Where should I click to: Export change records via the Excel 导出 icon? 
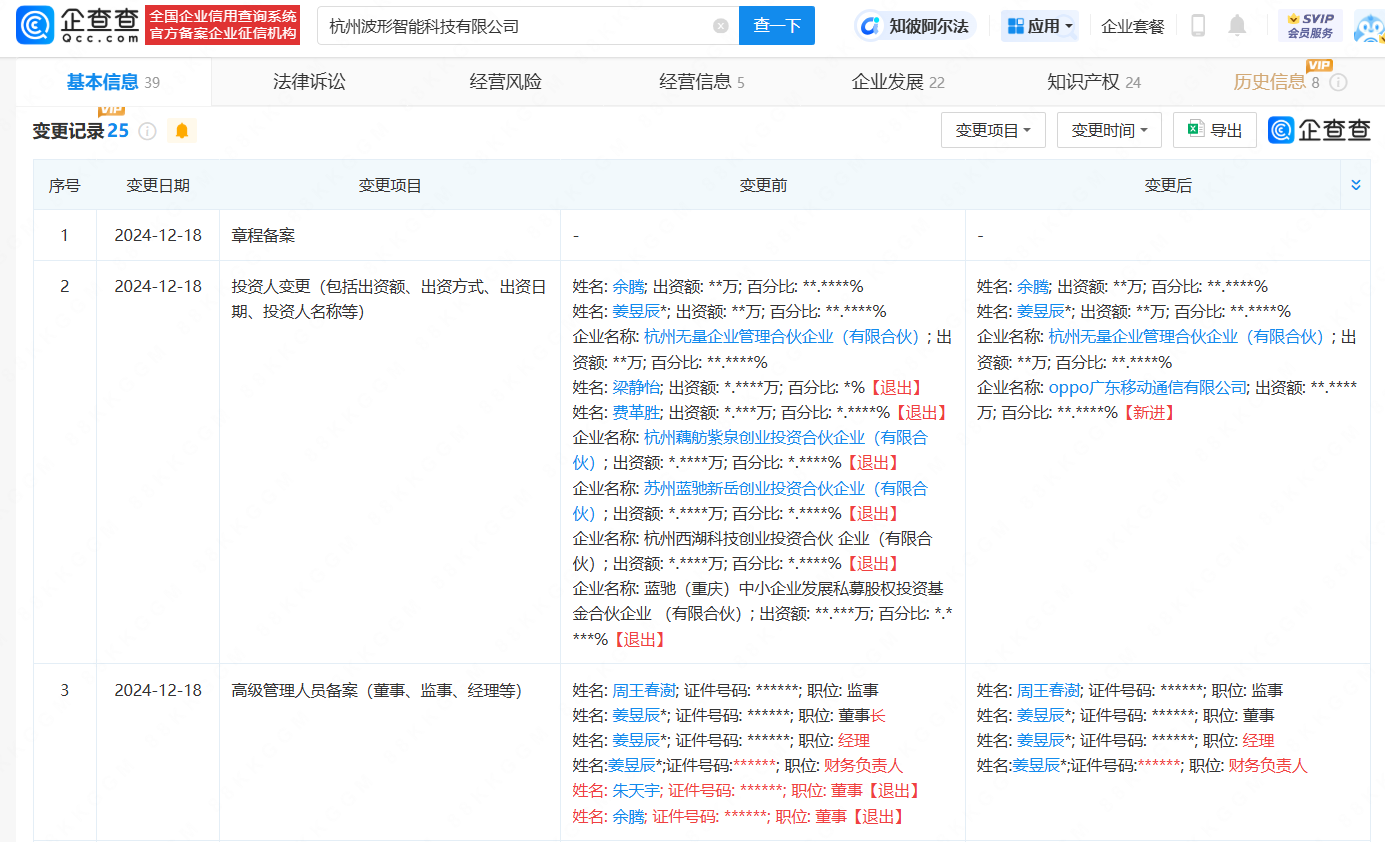point(1214,129)
